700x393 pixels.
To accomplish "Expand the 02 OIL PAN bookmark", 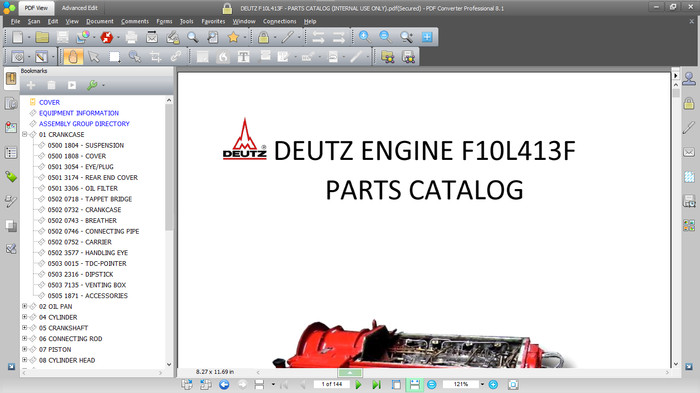I will click(25, 306).
